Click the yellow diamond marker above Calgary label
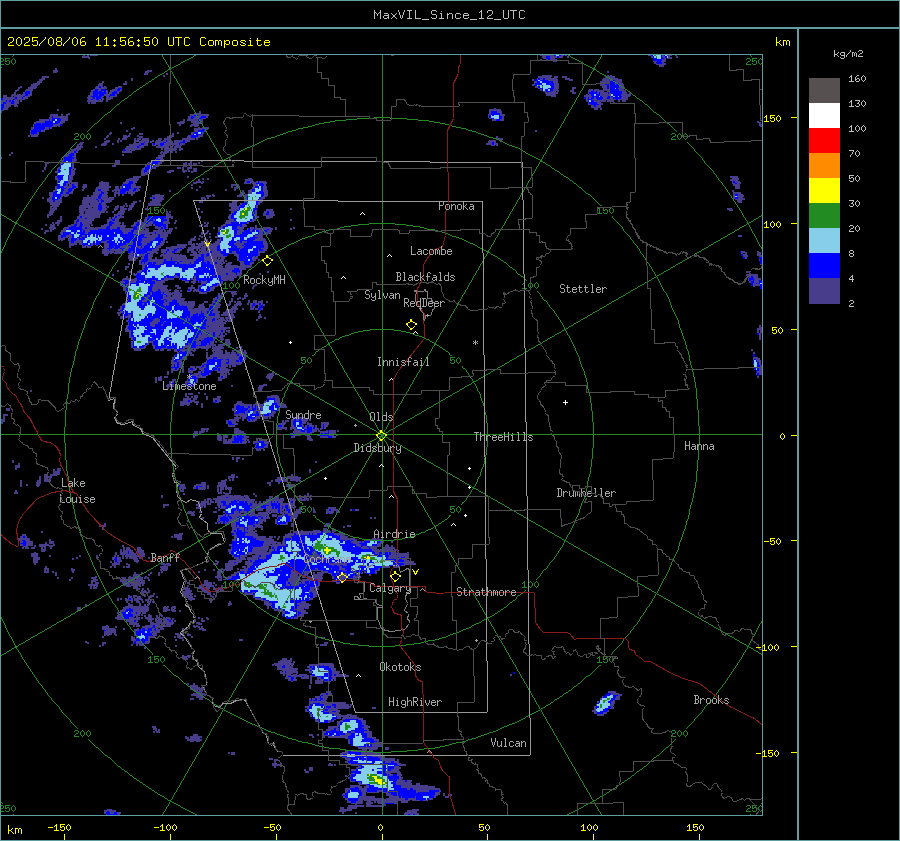Viewport: 900px width, 841px height. tap(395, 576)
